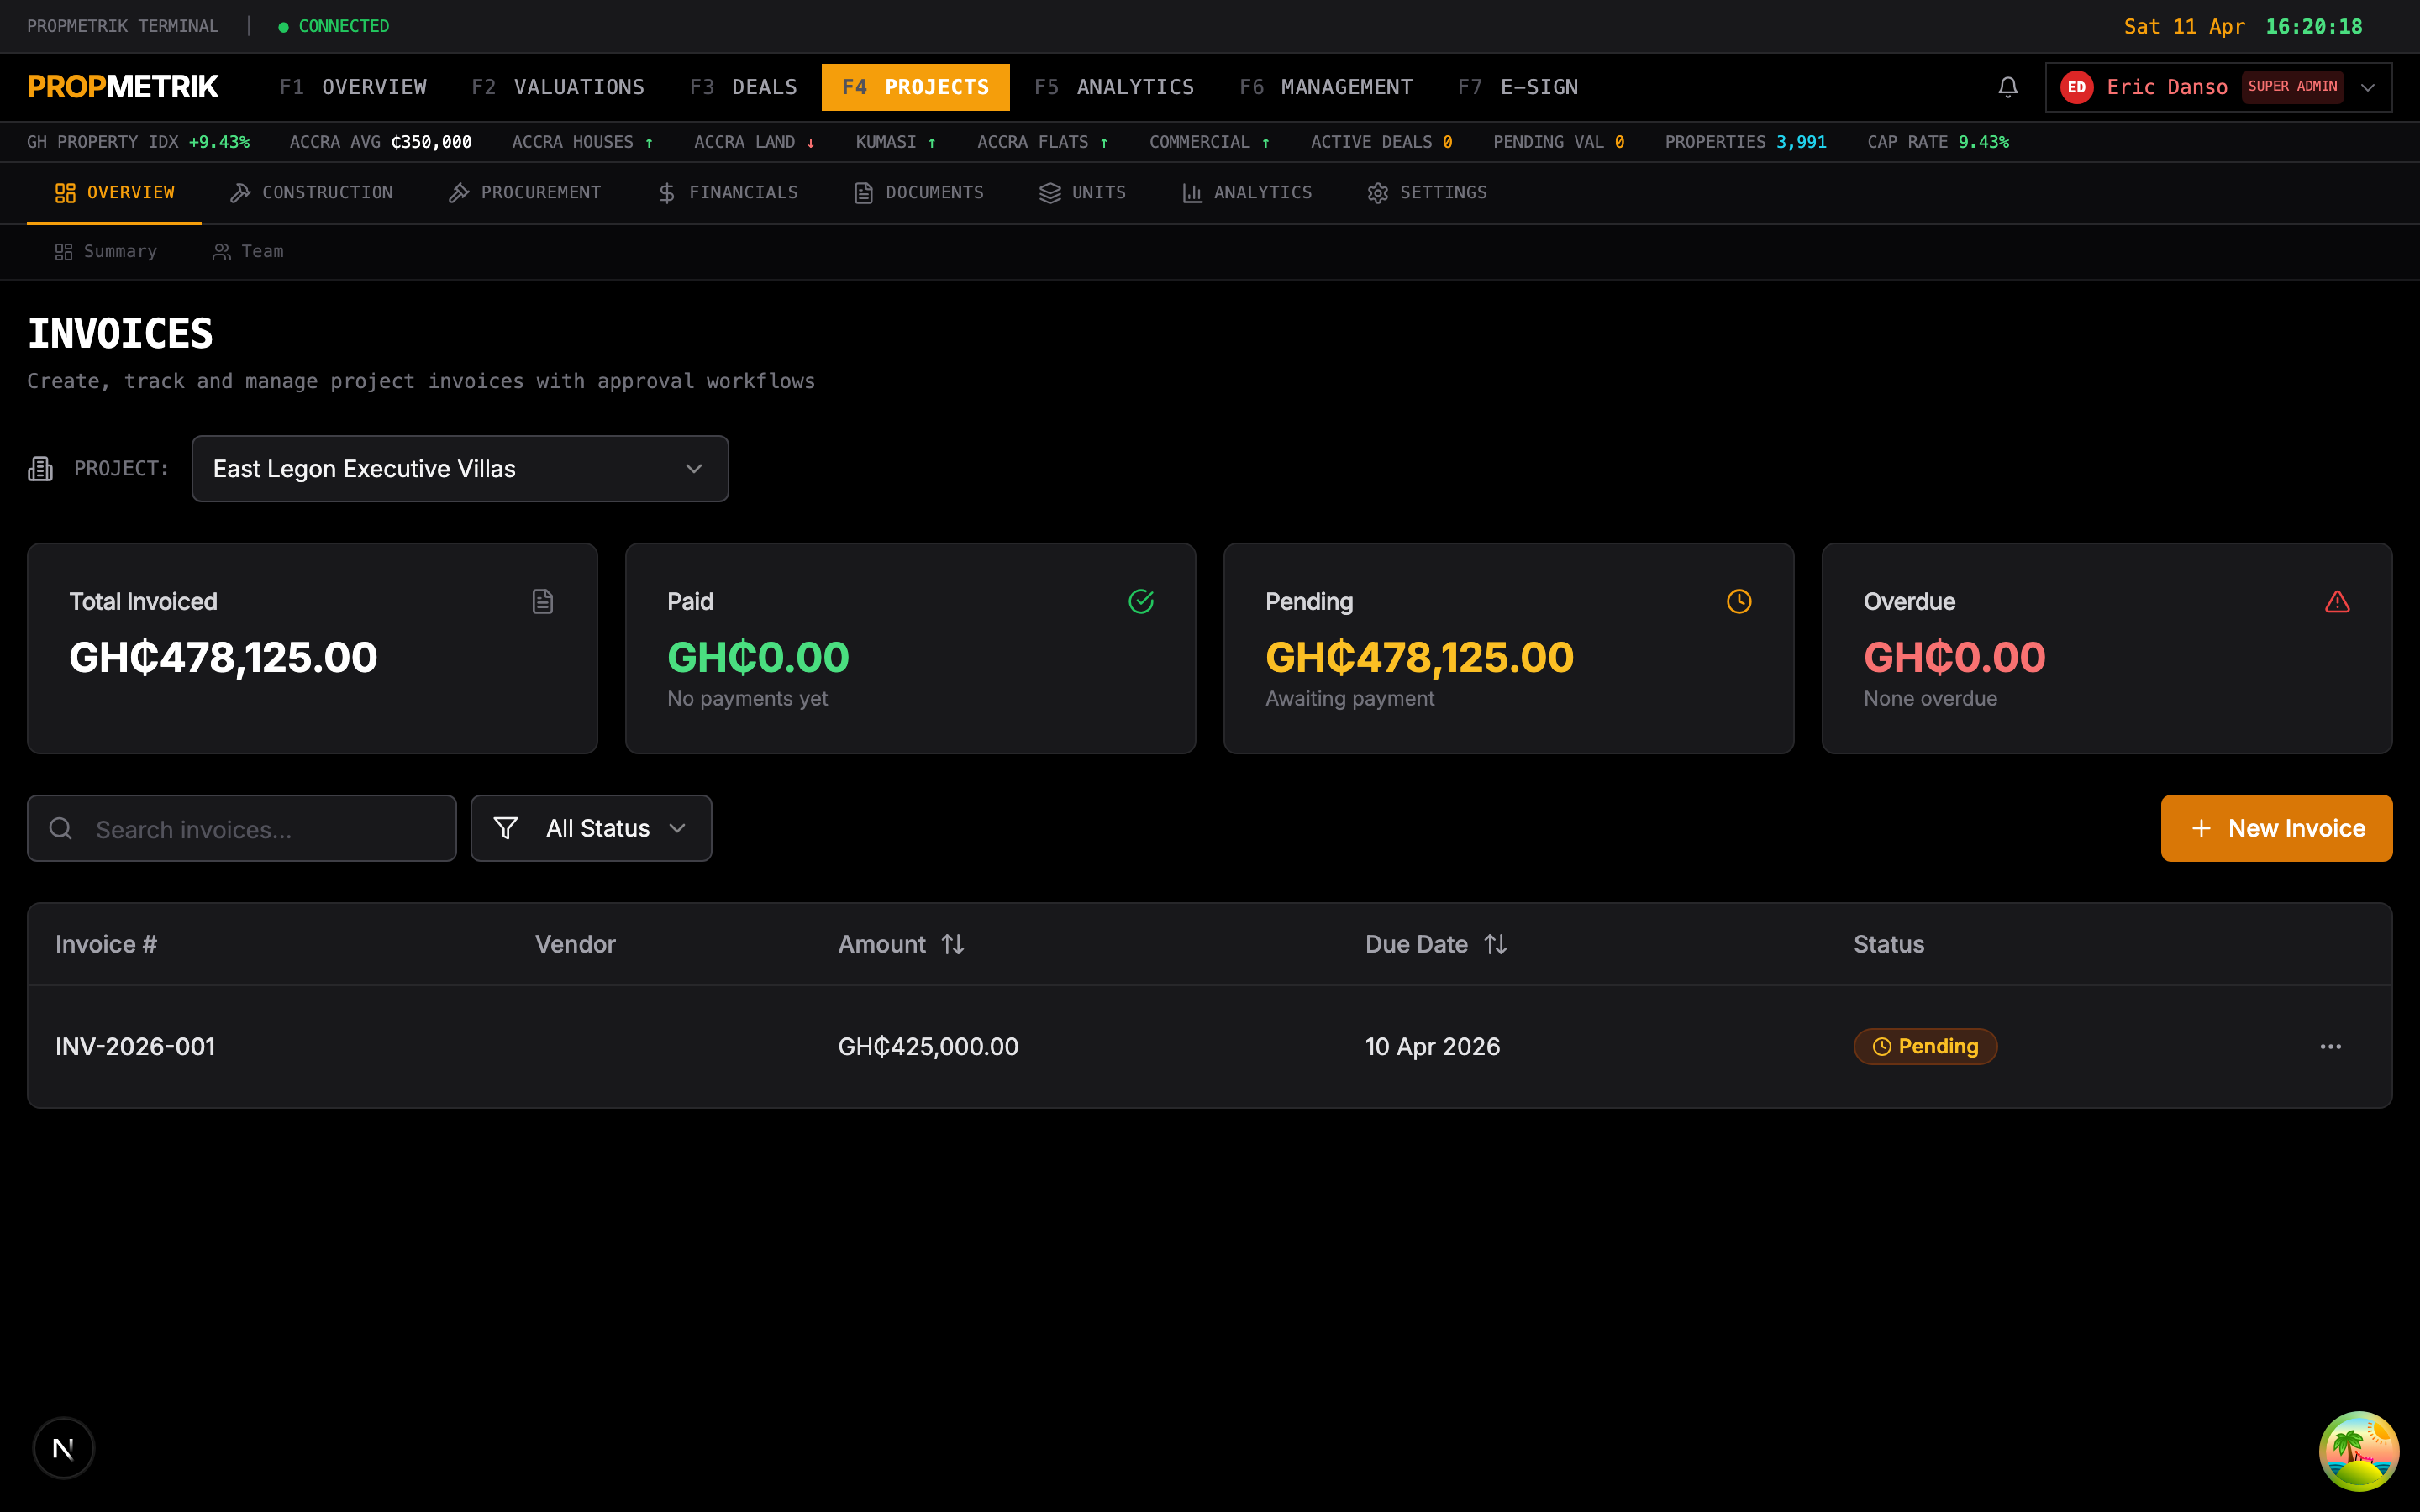This screenshot has width=2420, height=1512.
Task: Click the Overdue warning triangle icon
Action: pyautogui.click(x=2337, y=601)
